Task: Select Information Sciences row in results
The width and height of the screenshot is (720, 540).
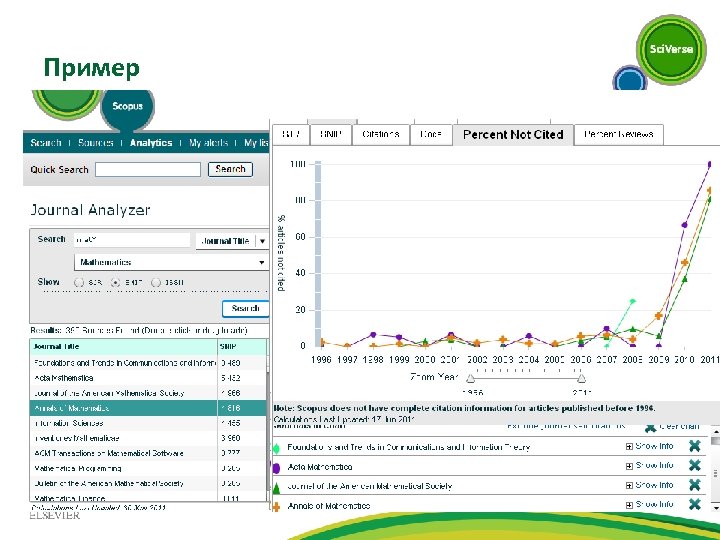Action: [148, 423]
